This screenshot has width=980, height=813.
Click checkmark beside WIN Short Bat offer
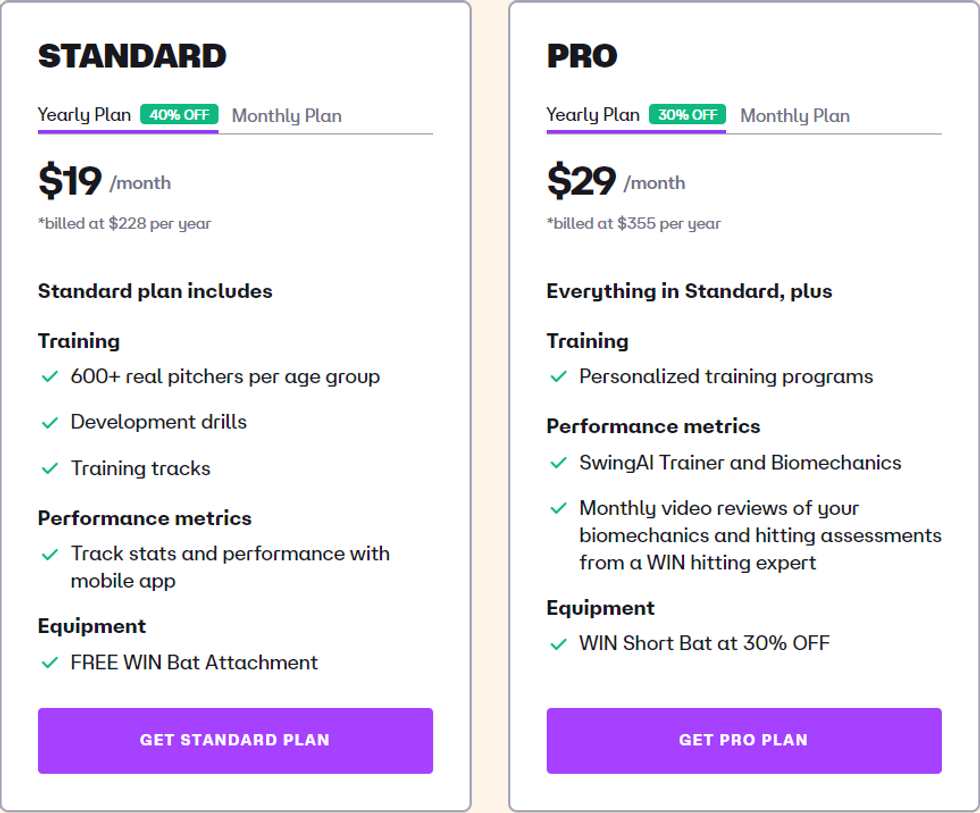click(x=558, y=644)
